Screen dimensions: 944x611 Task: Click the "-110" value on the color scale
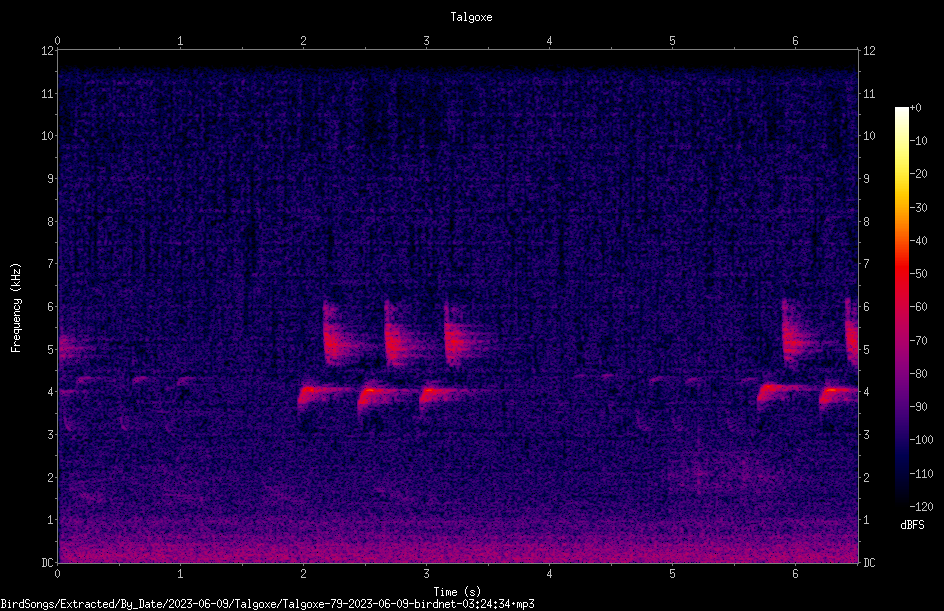[x=922, y=474]
